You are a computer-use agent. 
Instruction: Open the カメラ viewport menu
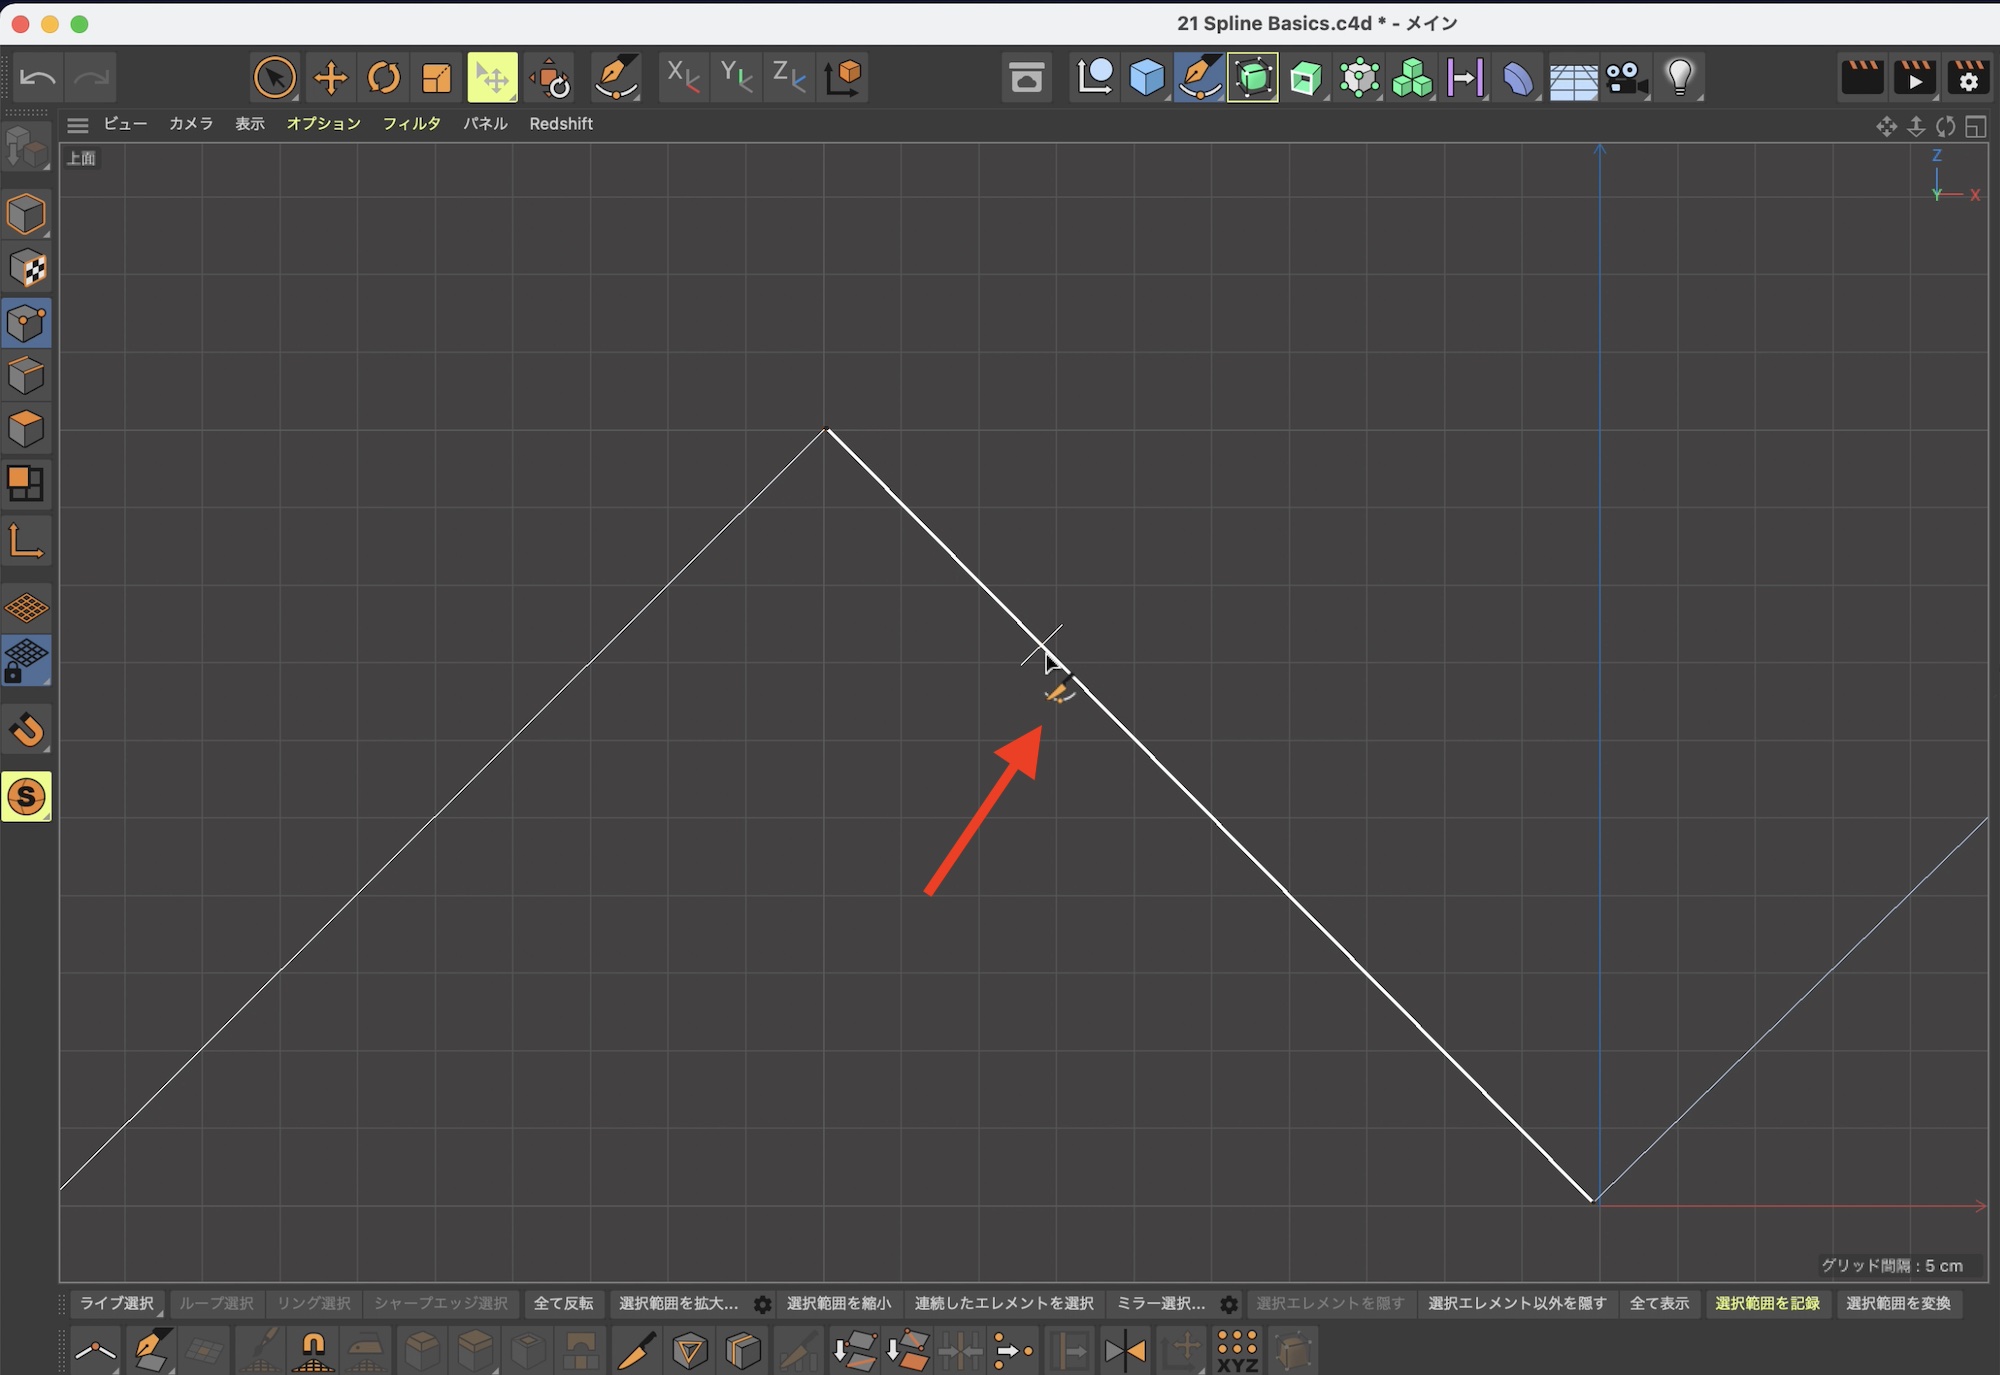pos(190,124)
